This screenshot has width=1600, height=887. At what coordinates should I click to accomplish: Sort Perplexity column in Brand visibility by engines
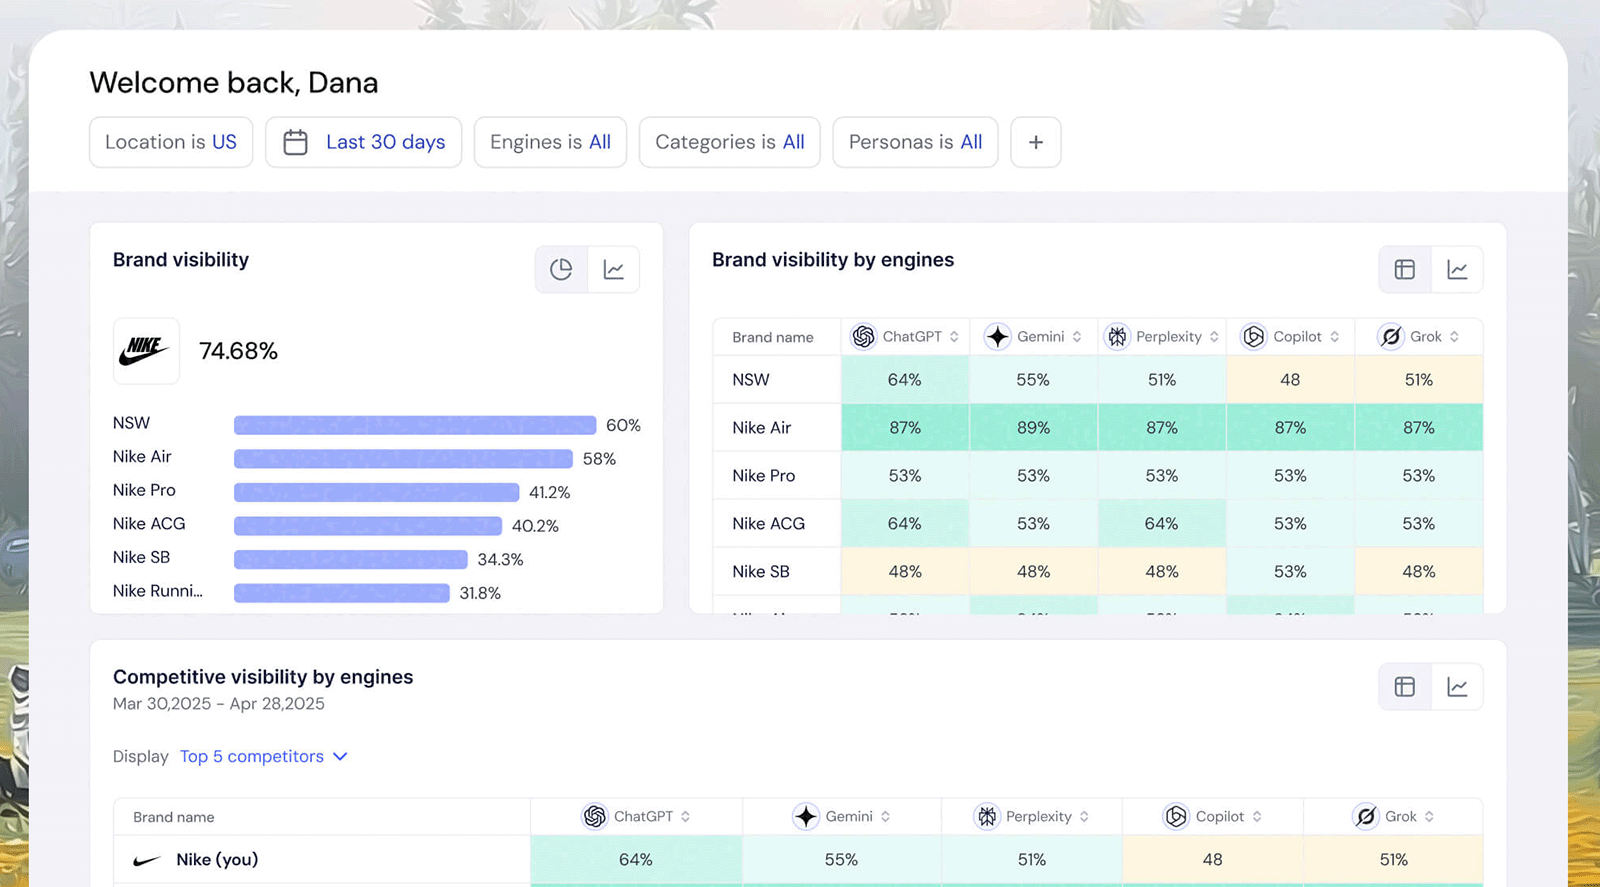(x=1214, y=337)
